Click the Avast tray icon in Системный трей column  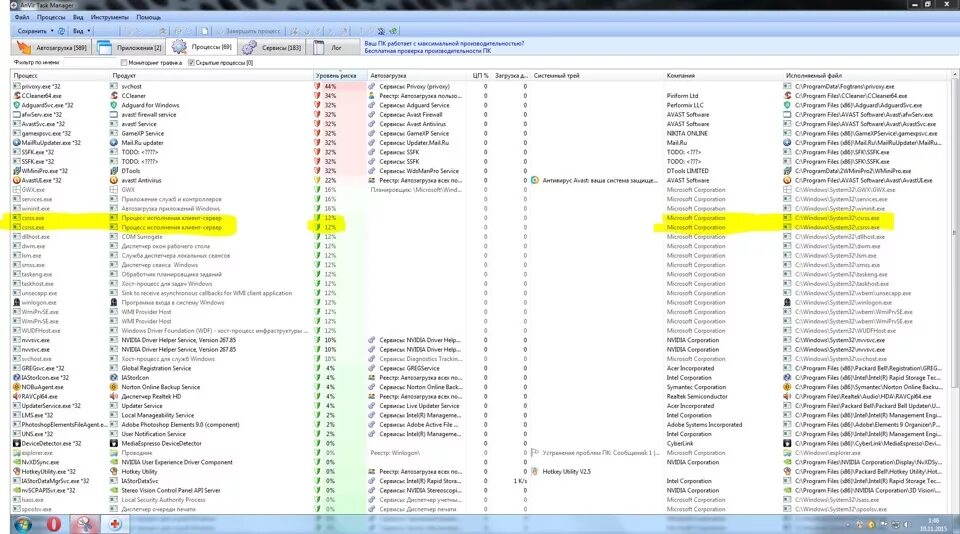[535, 180]
